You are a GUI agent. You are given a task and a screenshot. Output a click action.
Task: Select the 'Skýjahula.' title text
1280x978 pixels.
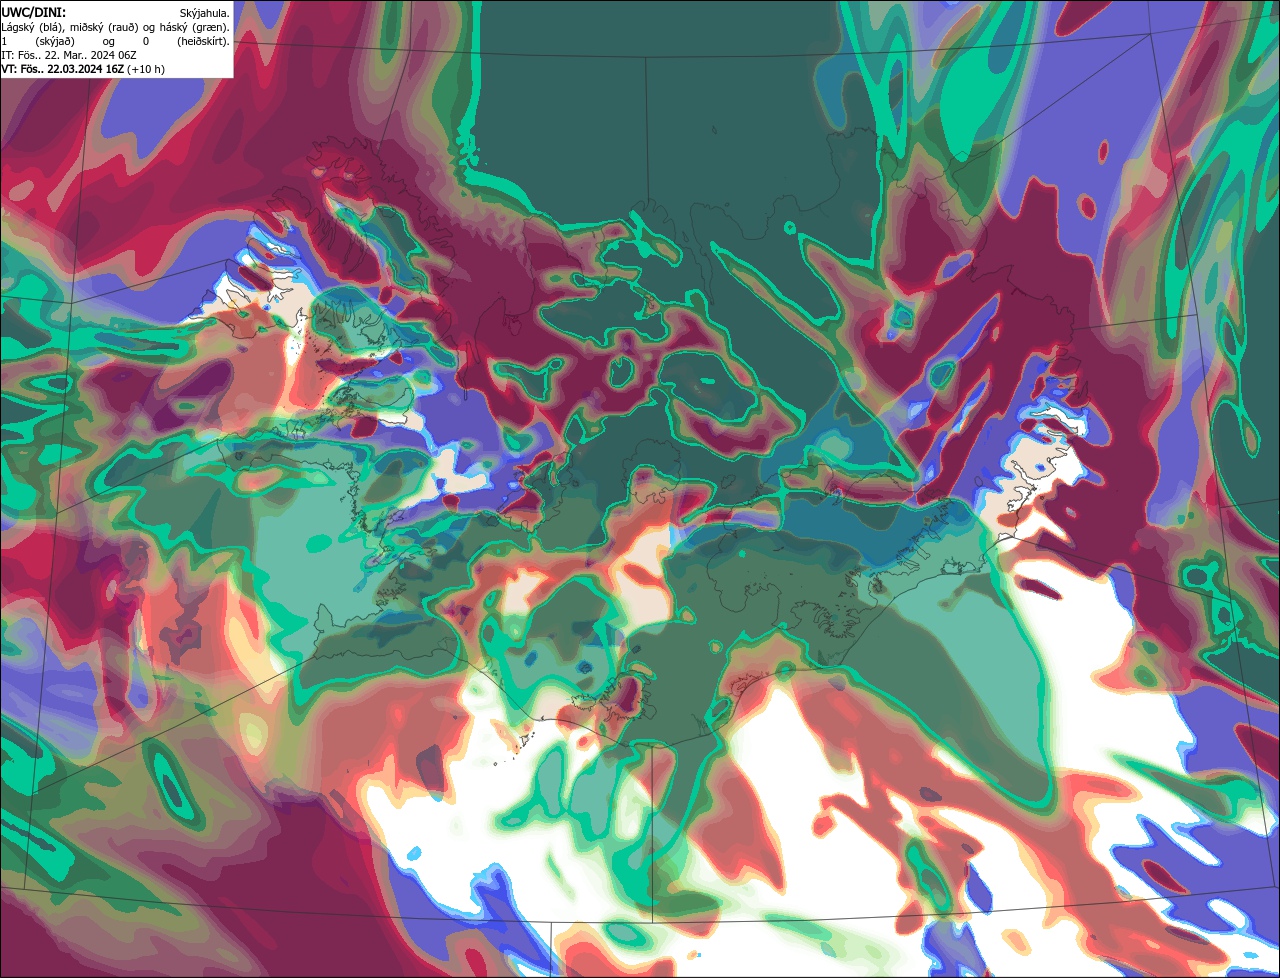tap(204, 13)
